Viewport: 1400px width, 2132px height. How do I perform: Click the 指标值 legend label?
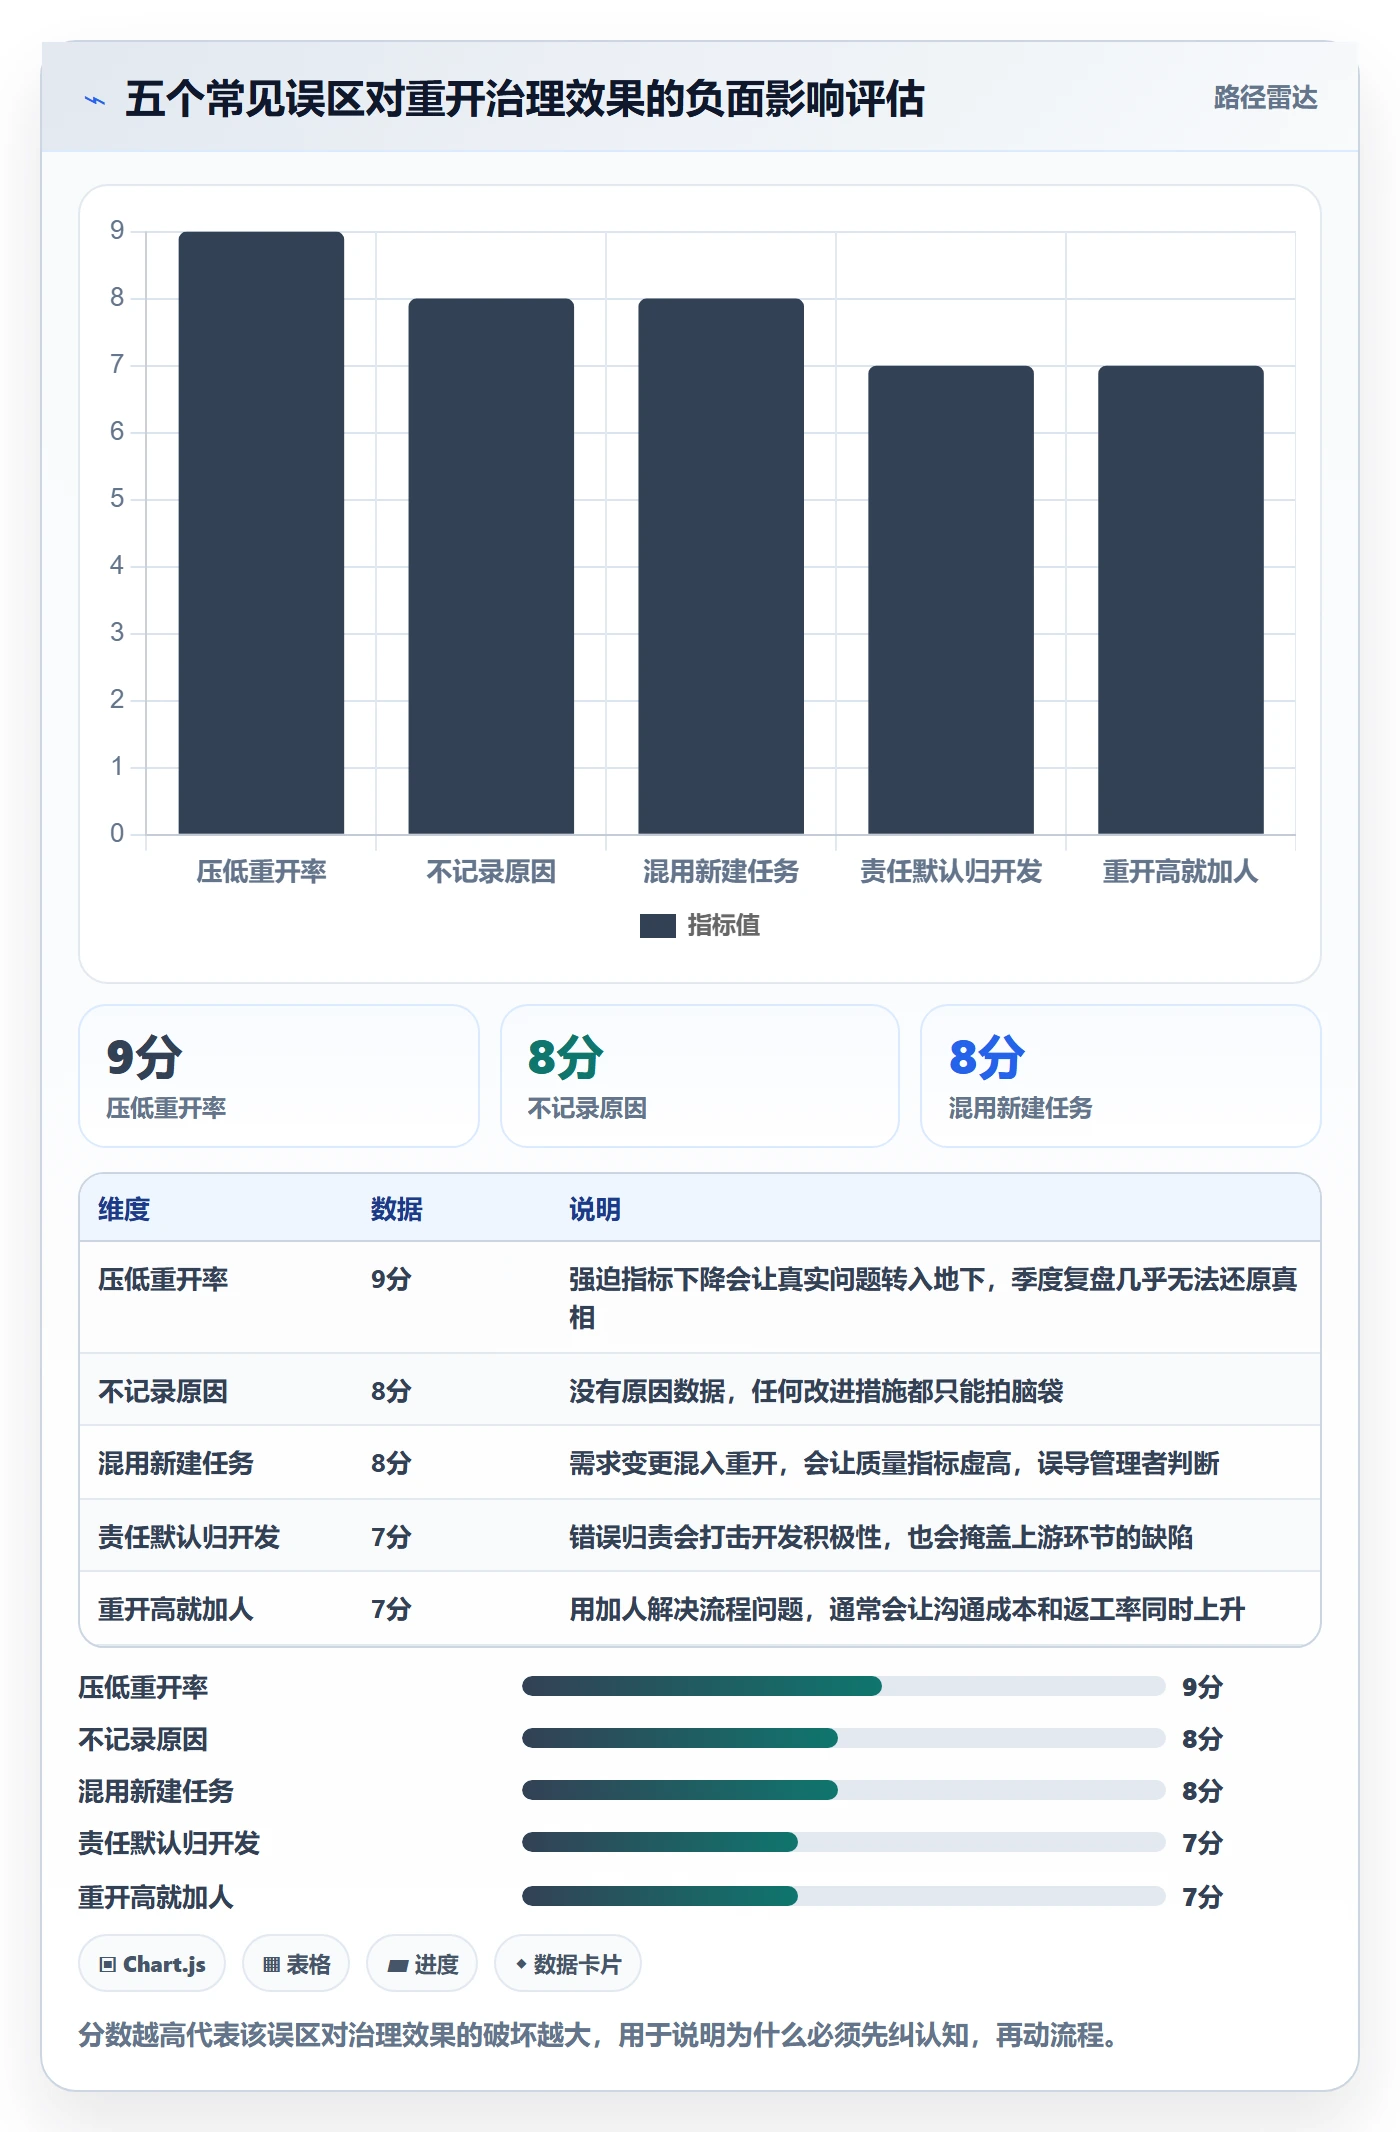(724, 926)
